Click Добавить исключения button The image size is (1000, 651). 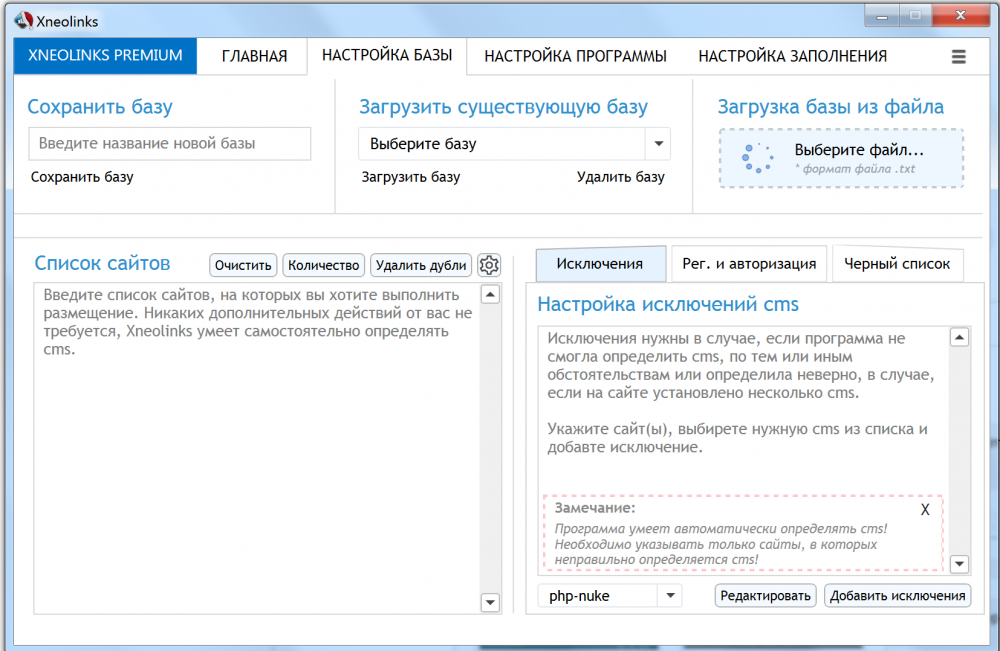point(897,596)
